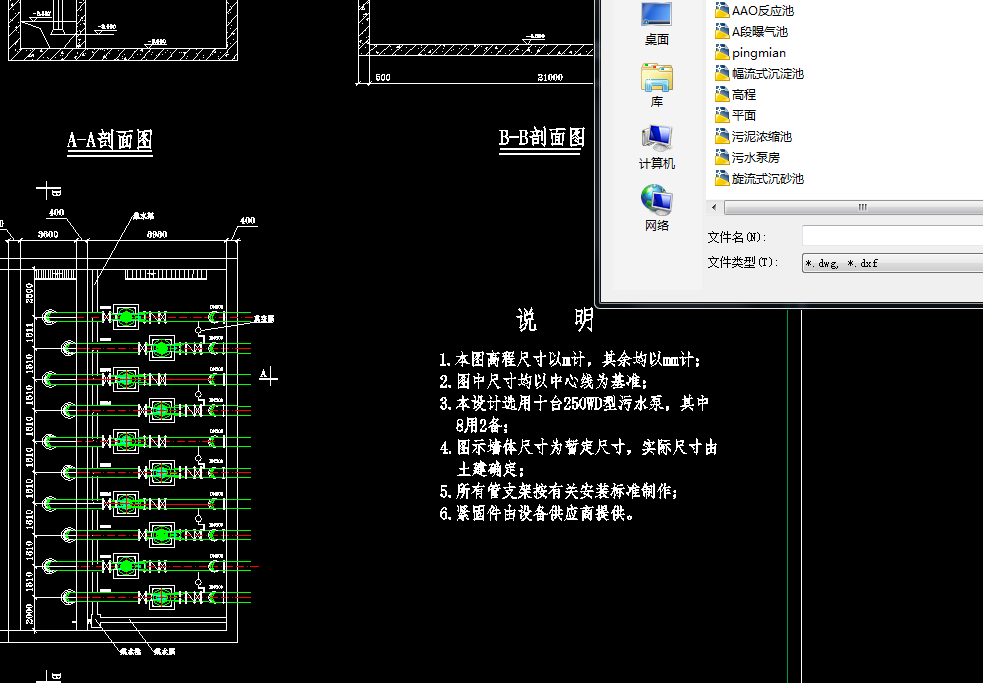
Task: Open the 计算机 (Computer) sidebar shortcut
Action: [x=656, y=147]
